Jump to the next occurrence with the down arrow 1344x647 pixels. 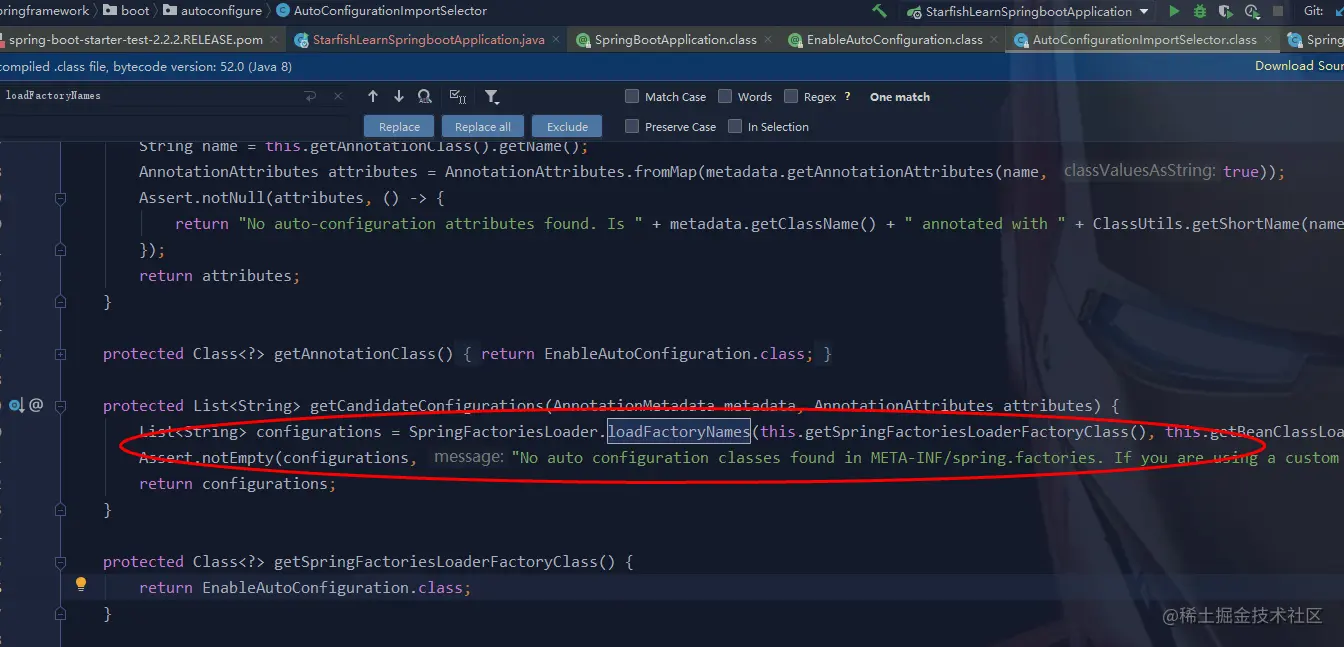399,96
